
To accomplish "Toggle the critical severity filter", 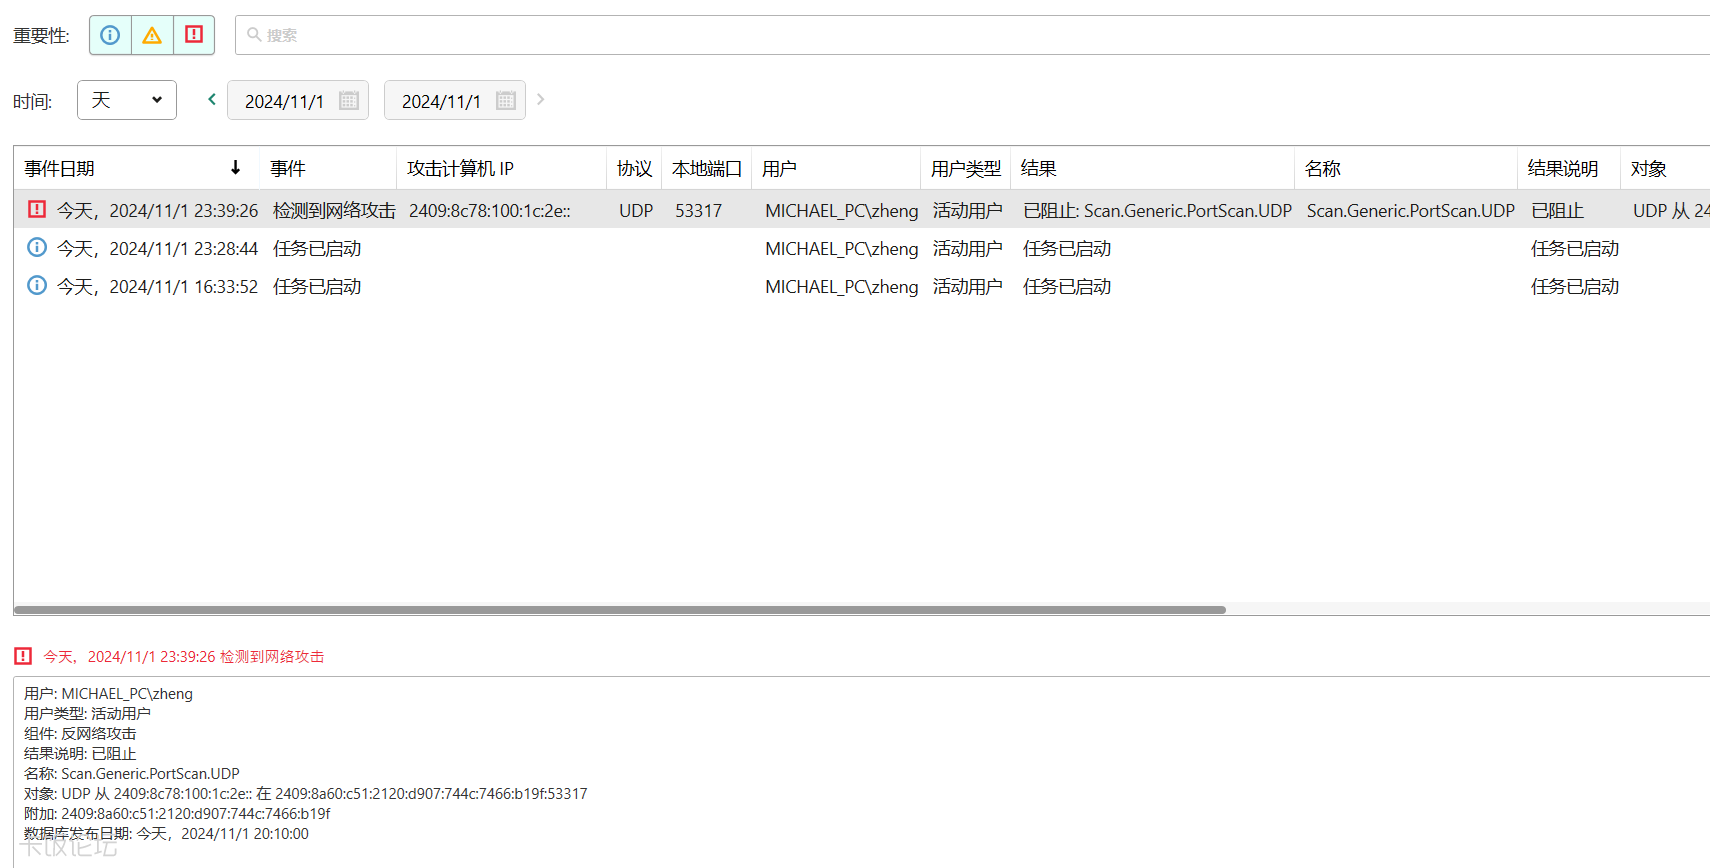I will click(194, 35).
